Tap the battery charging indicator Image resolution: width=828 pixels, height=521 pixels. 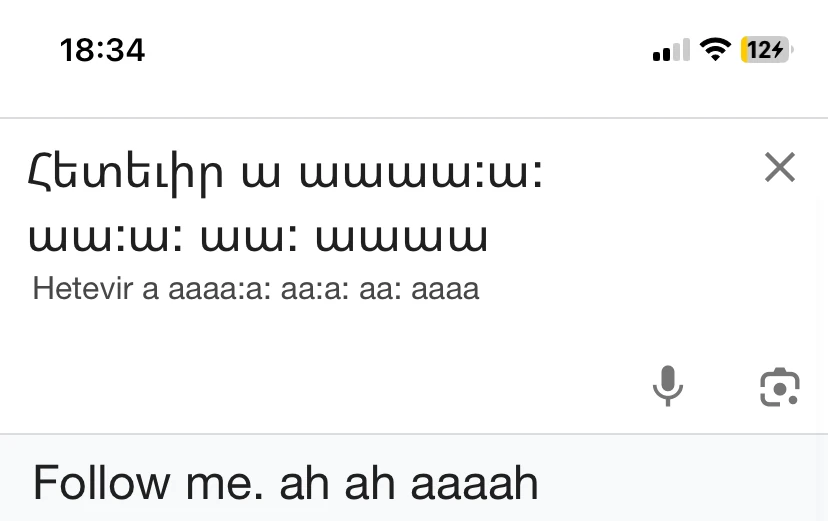pyautogui.click(x=765, y=49)
